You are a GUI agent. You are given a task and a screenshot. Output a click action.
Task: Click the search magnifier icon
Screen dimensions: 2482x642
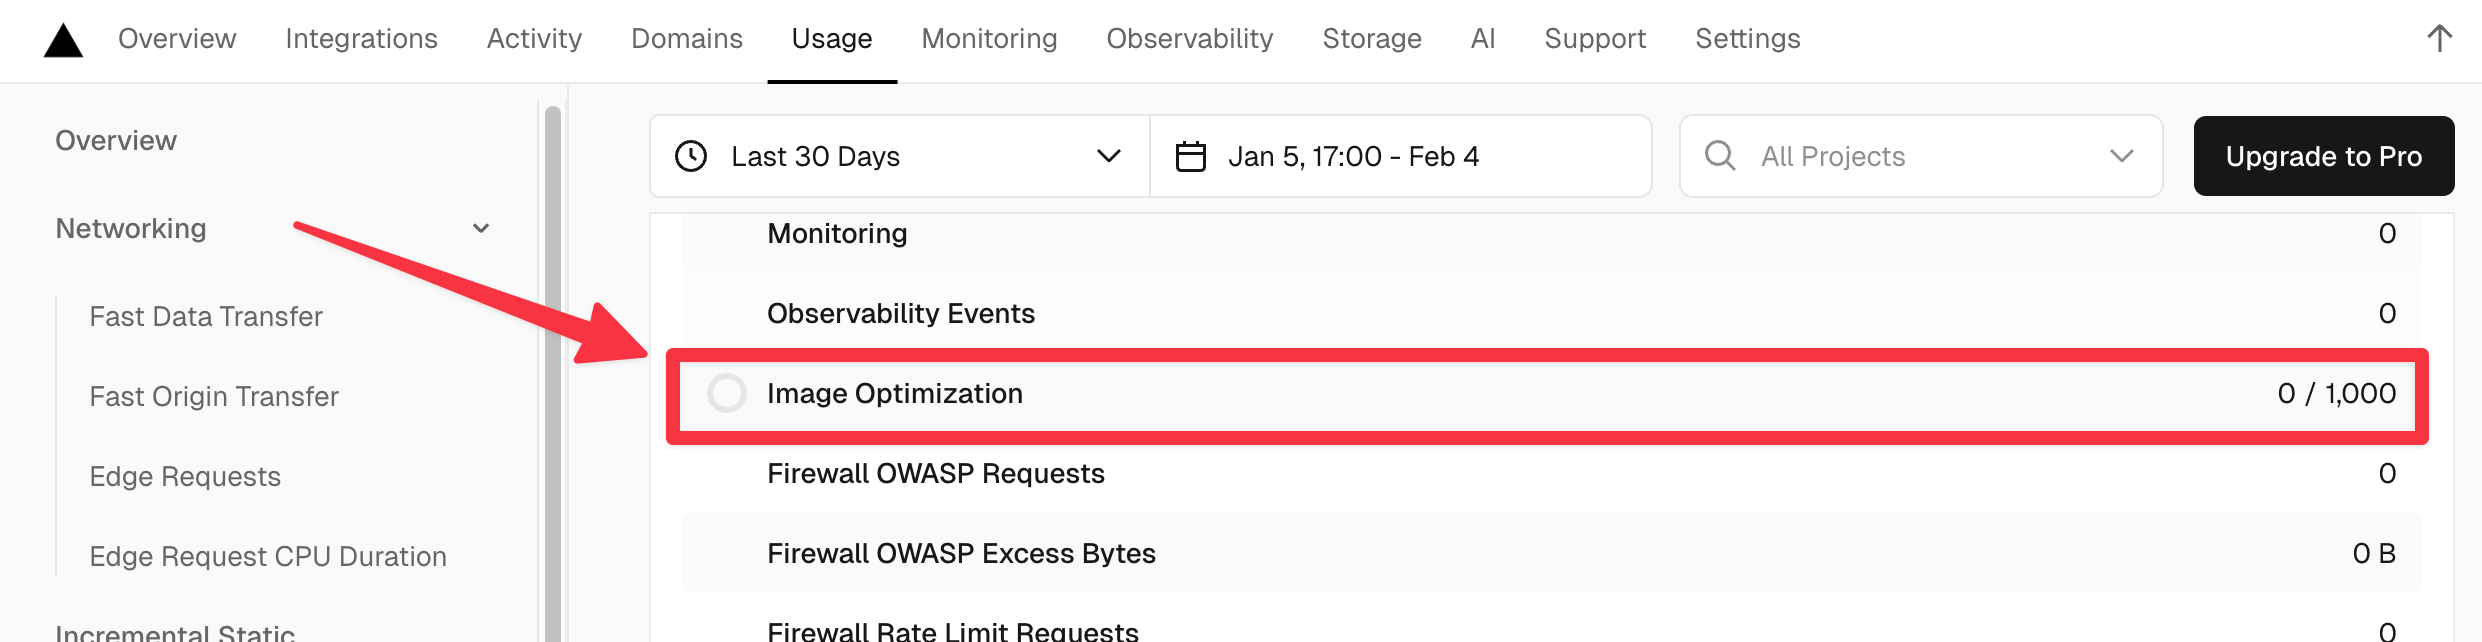tap(1720, 156)
